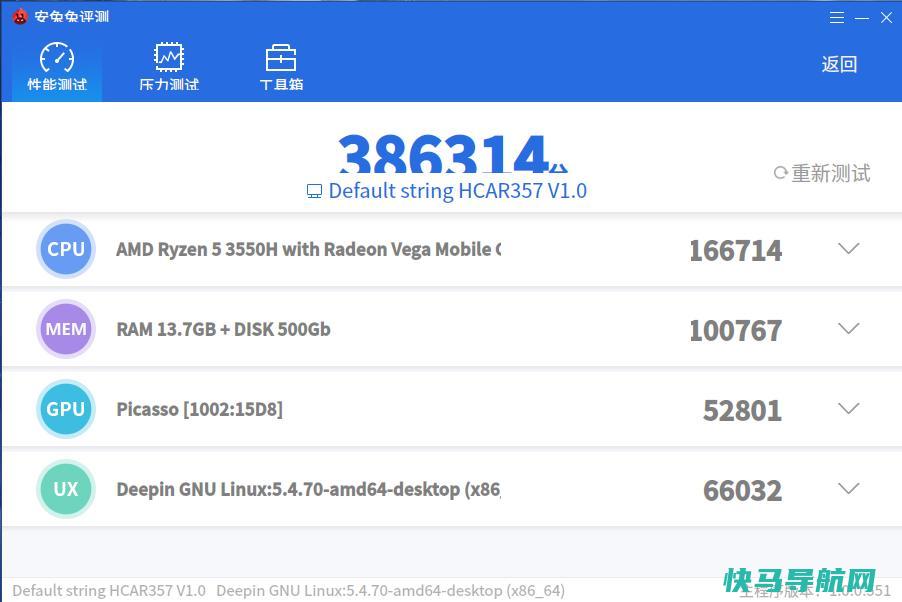Click the memory score 100767
The image size is (902, 602).
[736, 330]
